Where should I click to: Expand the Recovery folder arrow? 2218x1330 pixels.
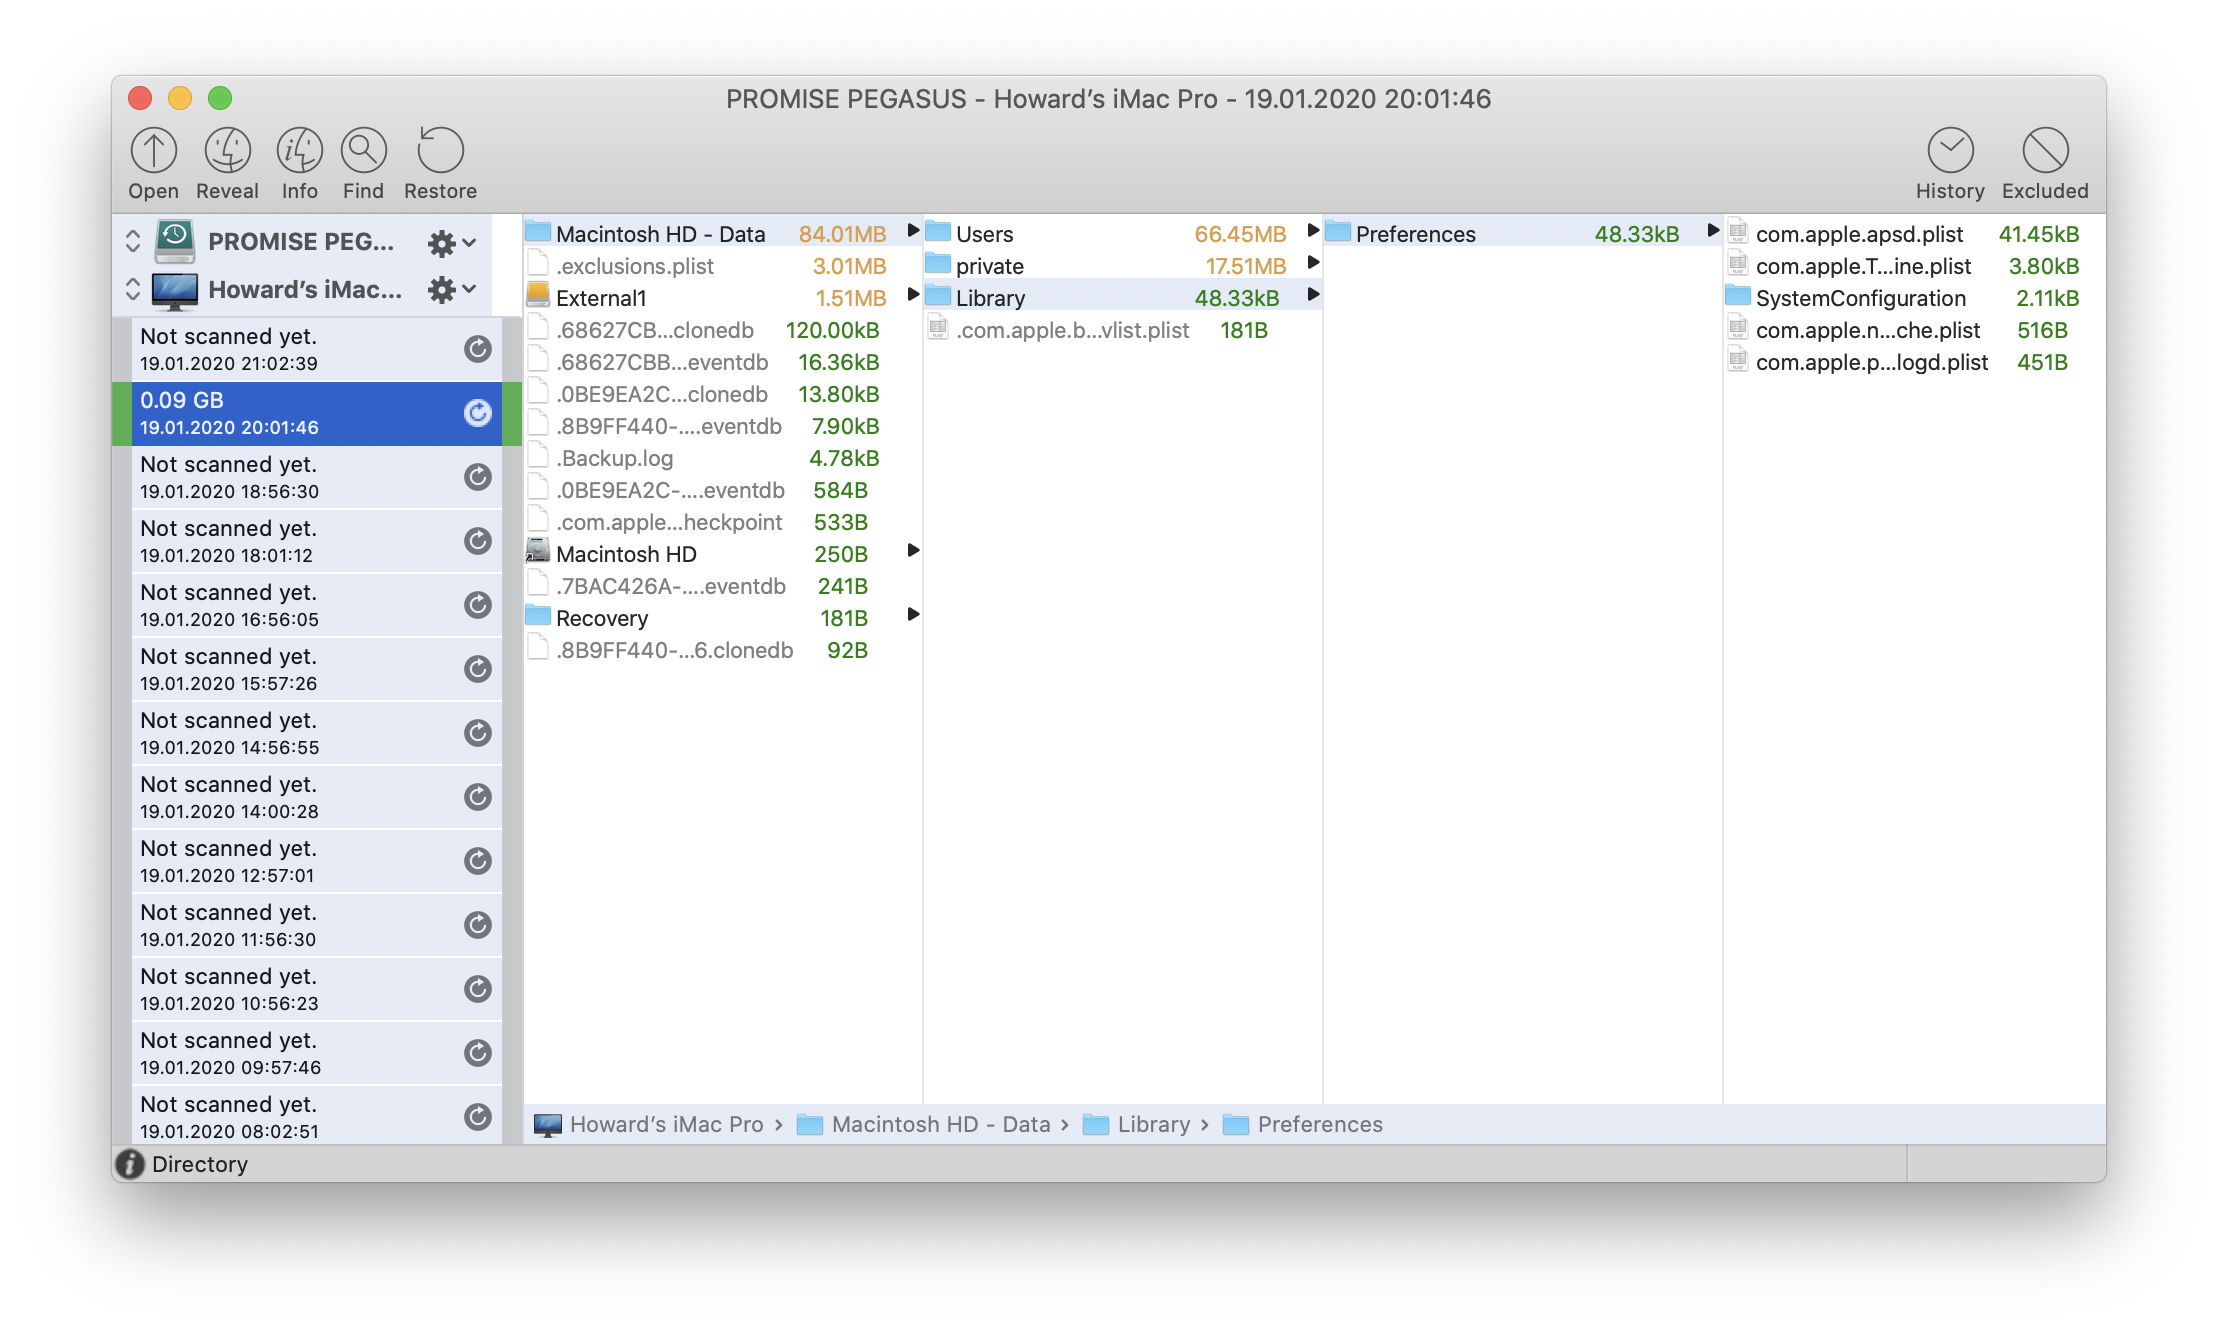pos(912,615)
